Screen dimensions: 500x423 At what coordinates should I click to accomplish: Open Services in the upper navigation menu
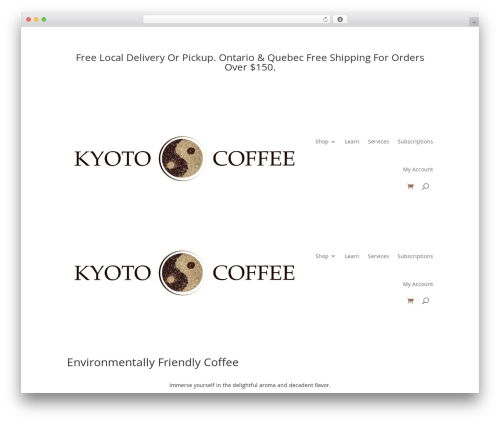(378, 142)
